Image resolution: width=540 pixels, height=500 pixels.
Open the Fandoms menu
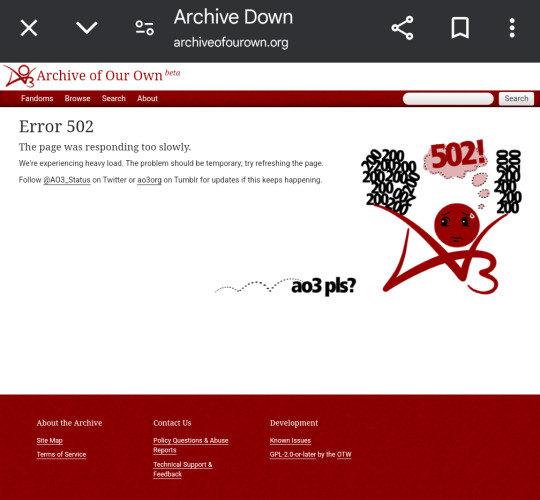coord(37,98)
